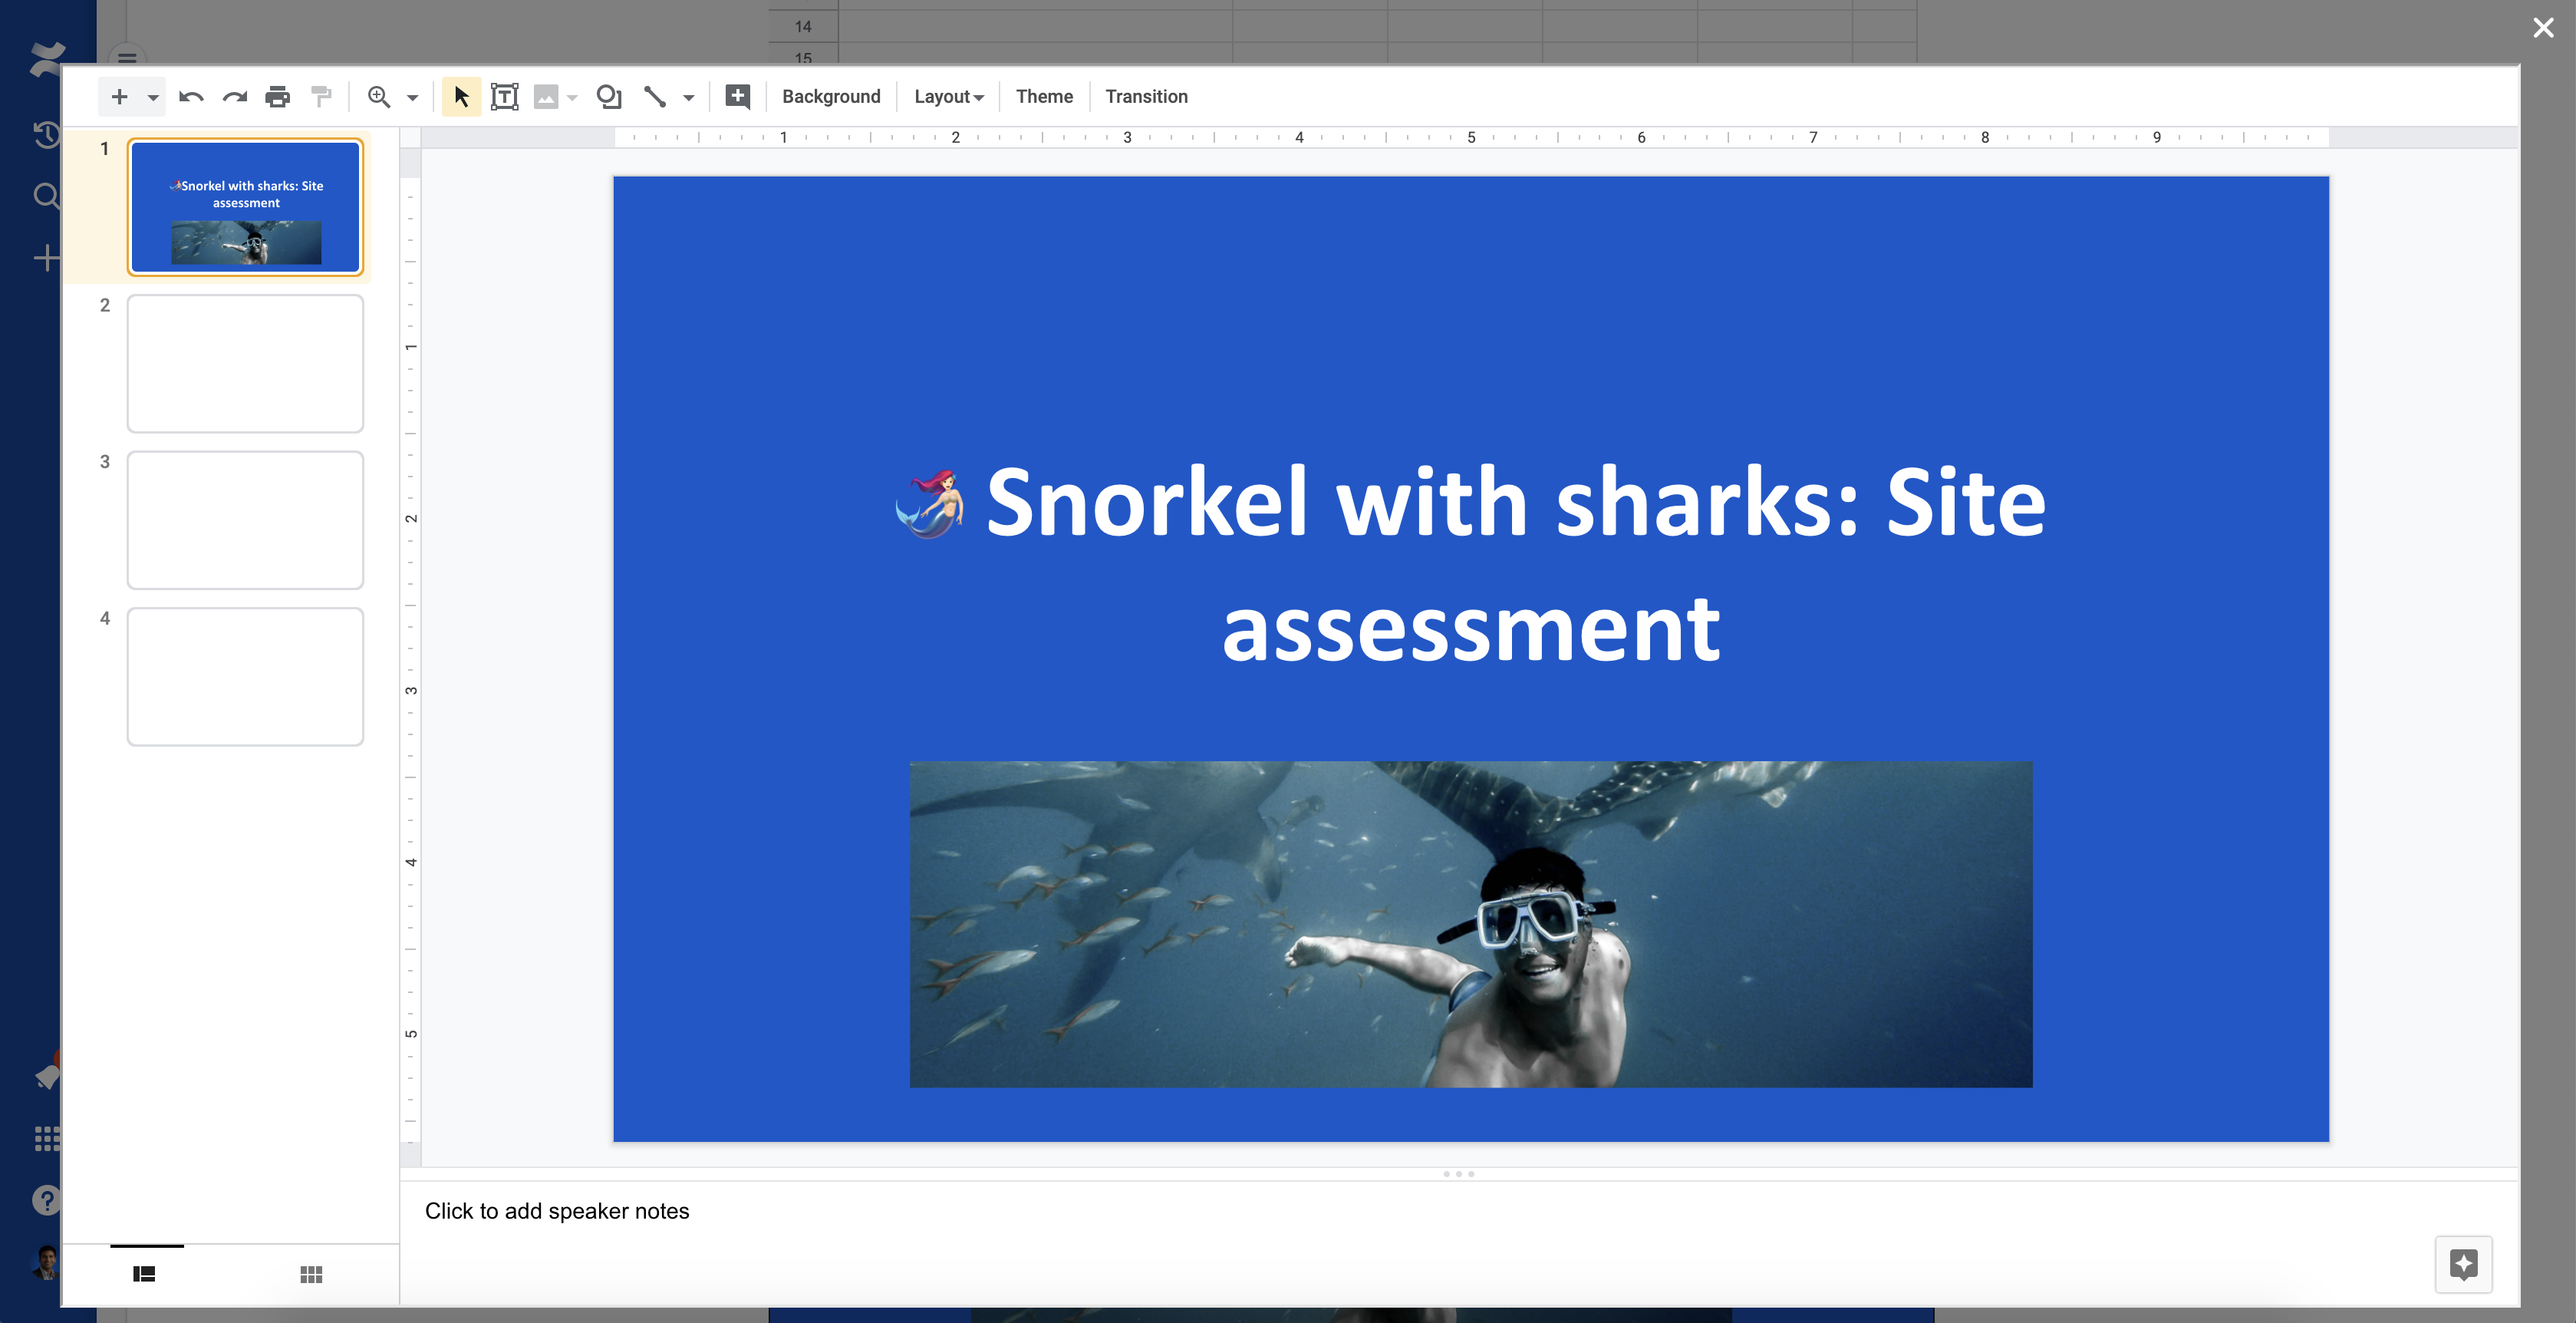Click the Background button
This screenshot has width=2576, height=1323.
click(831, 97)
